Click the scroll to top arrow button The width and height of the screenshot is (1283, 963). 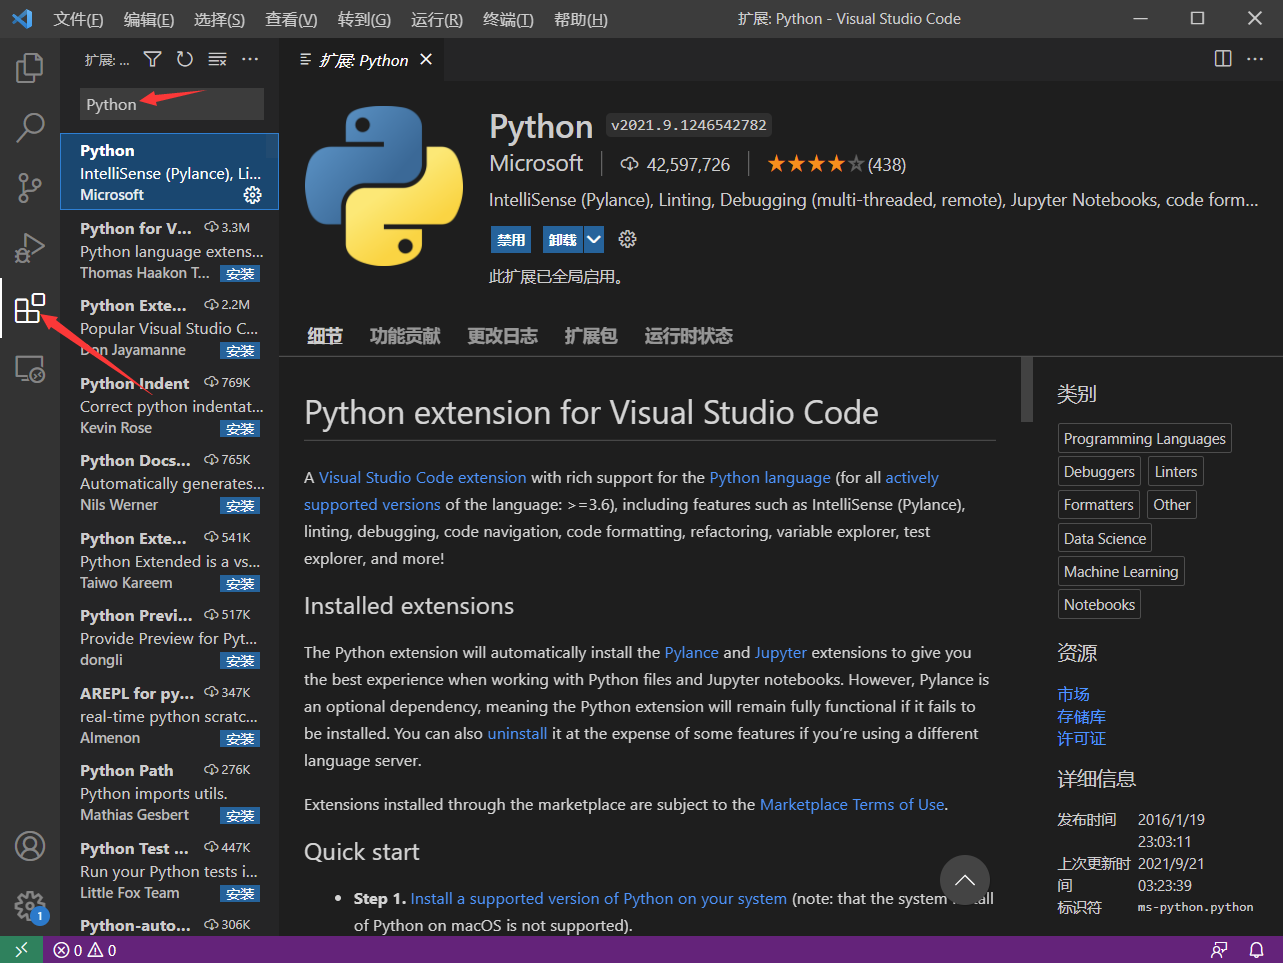coord(964,880)
